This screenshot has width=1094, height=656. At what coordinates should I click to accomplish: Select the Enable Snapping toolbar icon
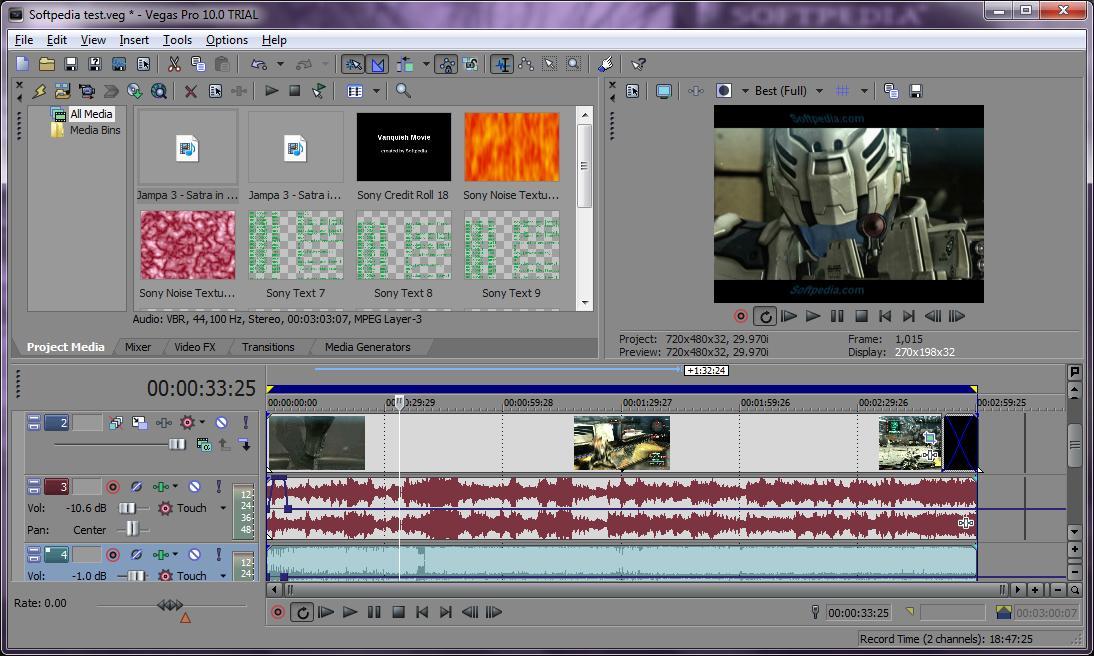point(354,63)
